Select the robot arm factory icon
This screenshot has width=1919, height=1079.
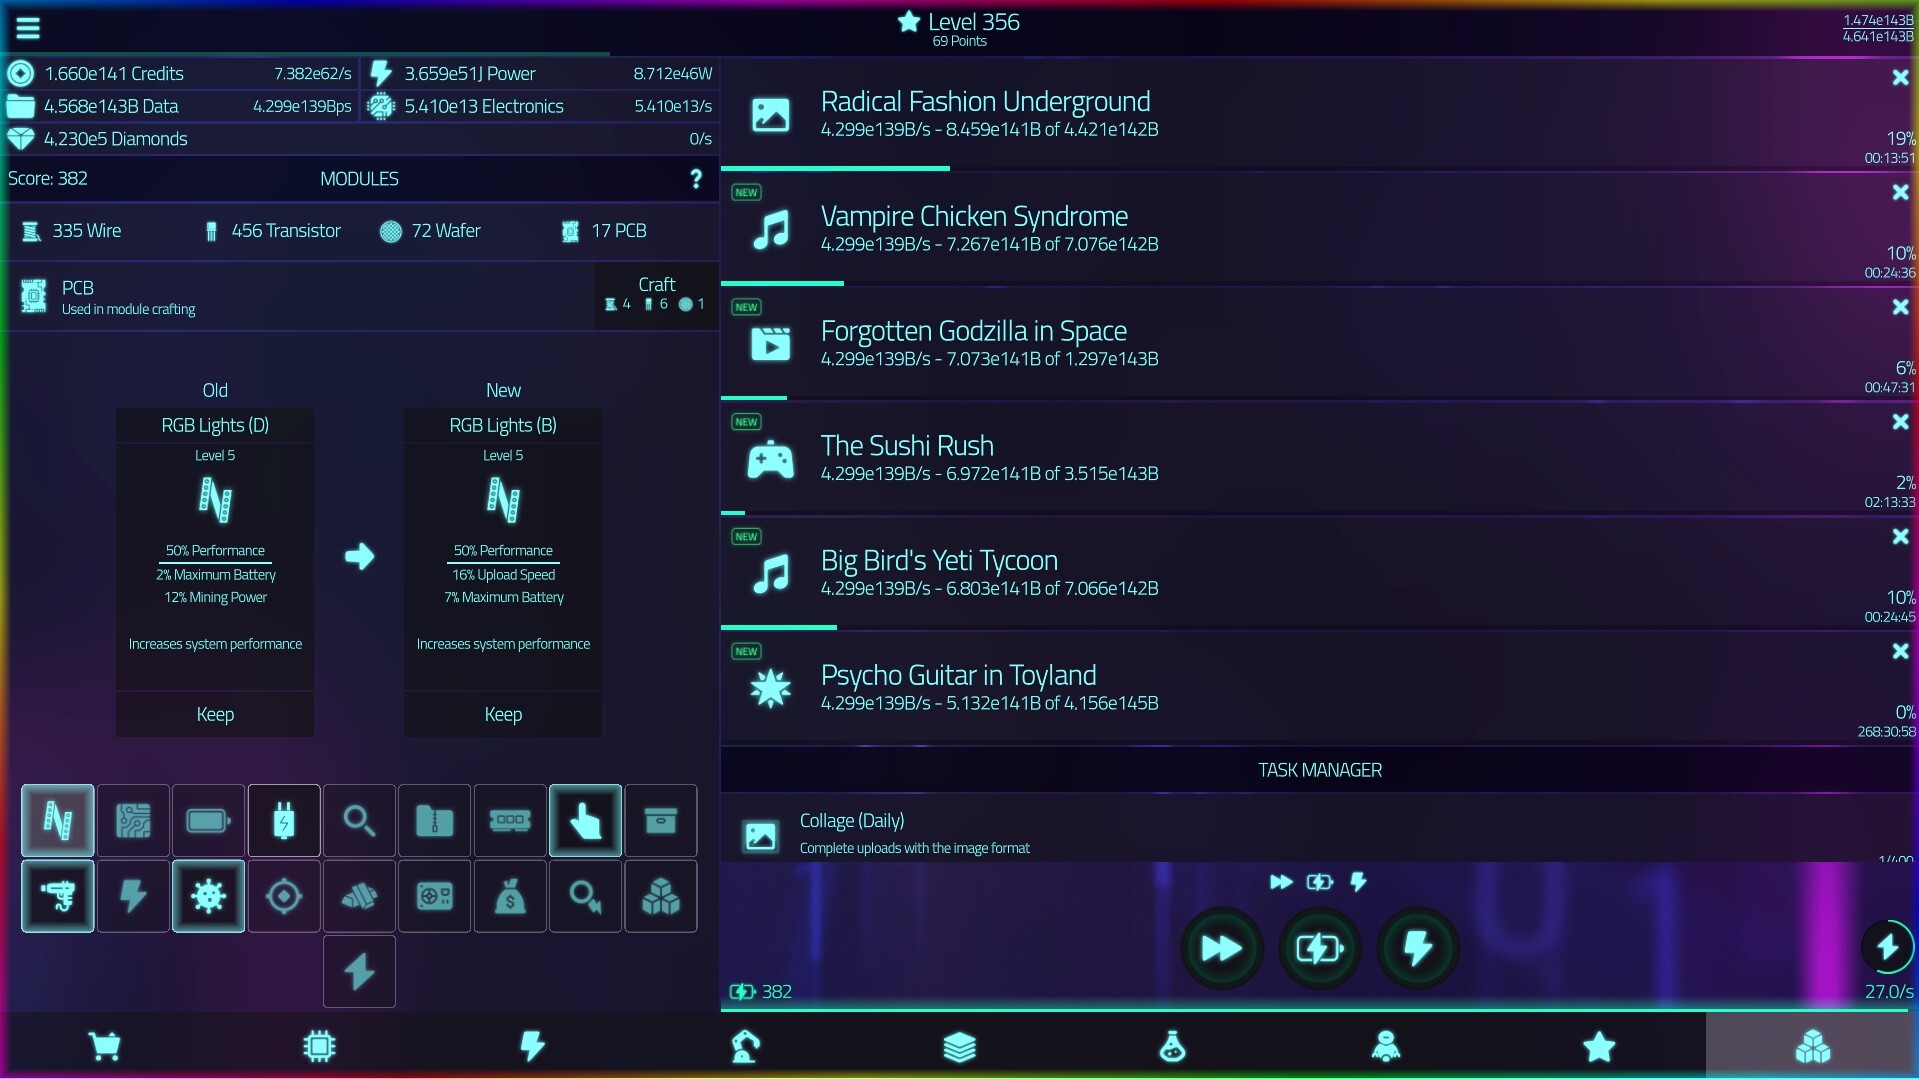[745, 1045]
